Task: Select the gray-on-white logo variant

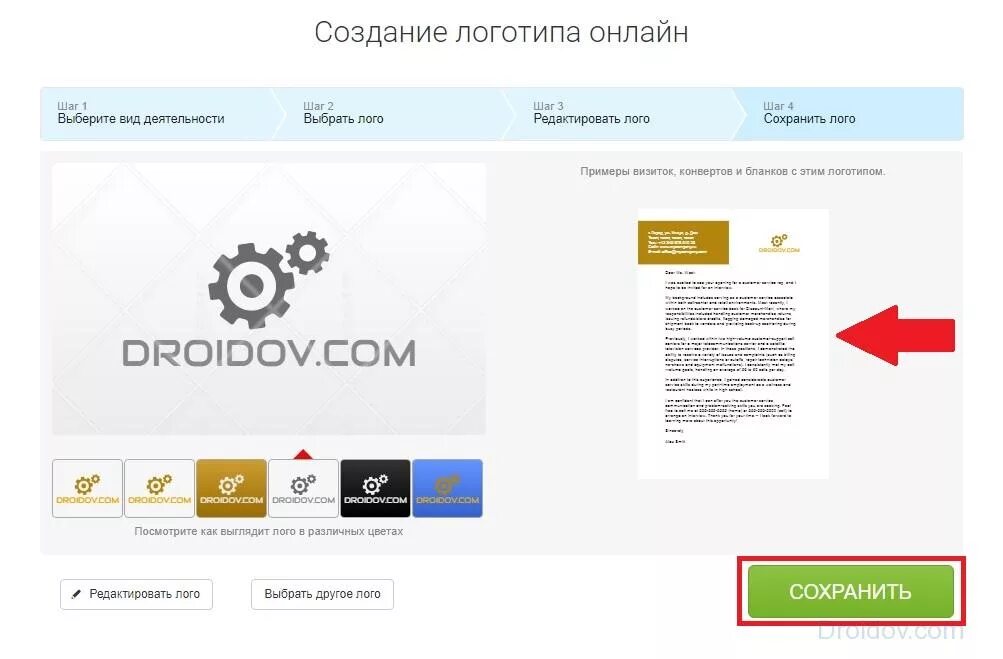Action: [x=303, y=488]
